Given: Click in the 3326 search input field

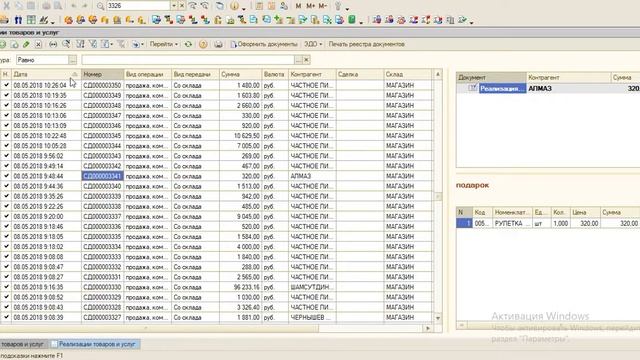Looking at the screenshot, I should tap(138, 6).
